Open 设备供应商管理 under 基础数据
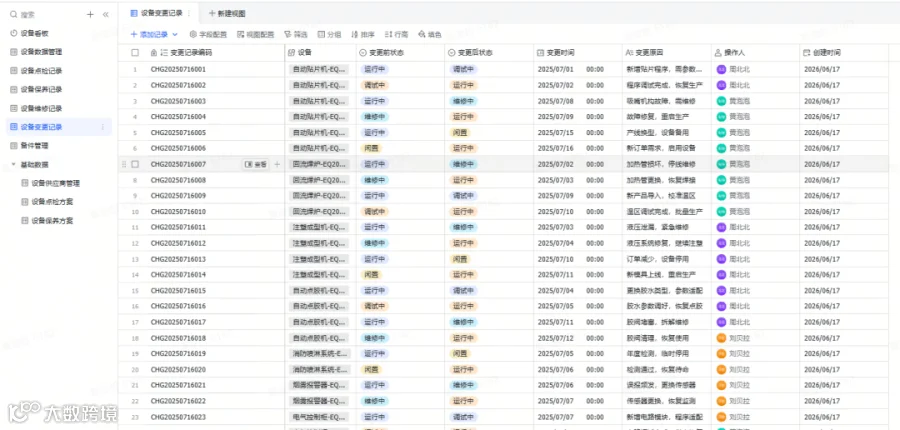Image resolution: width=900 pixels, height=430 pixels. (55, 183)
